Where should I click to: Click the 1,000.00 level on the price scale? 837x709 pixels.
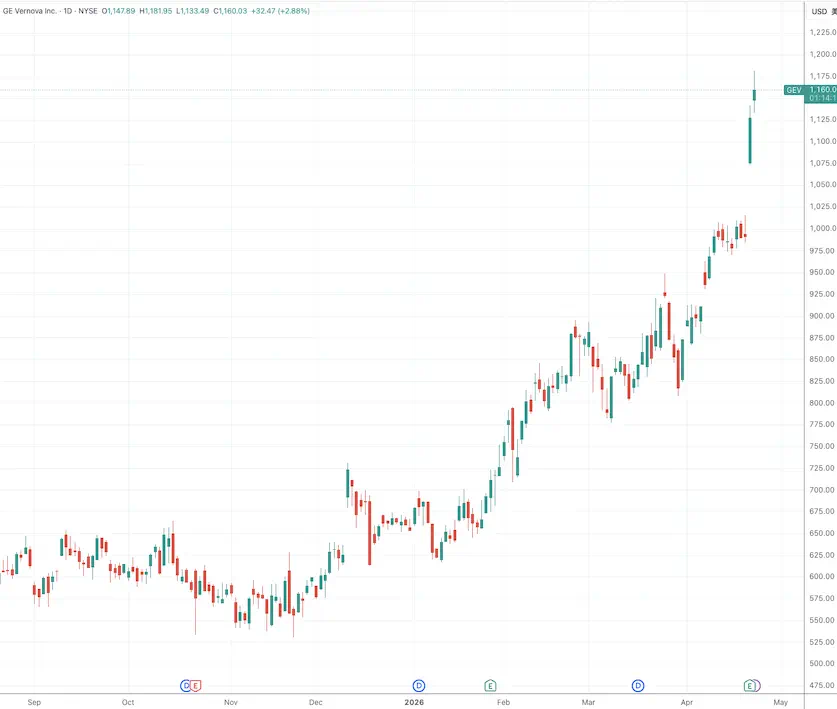[x=822, y=228]
